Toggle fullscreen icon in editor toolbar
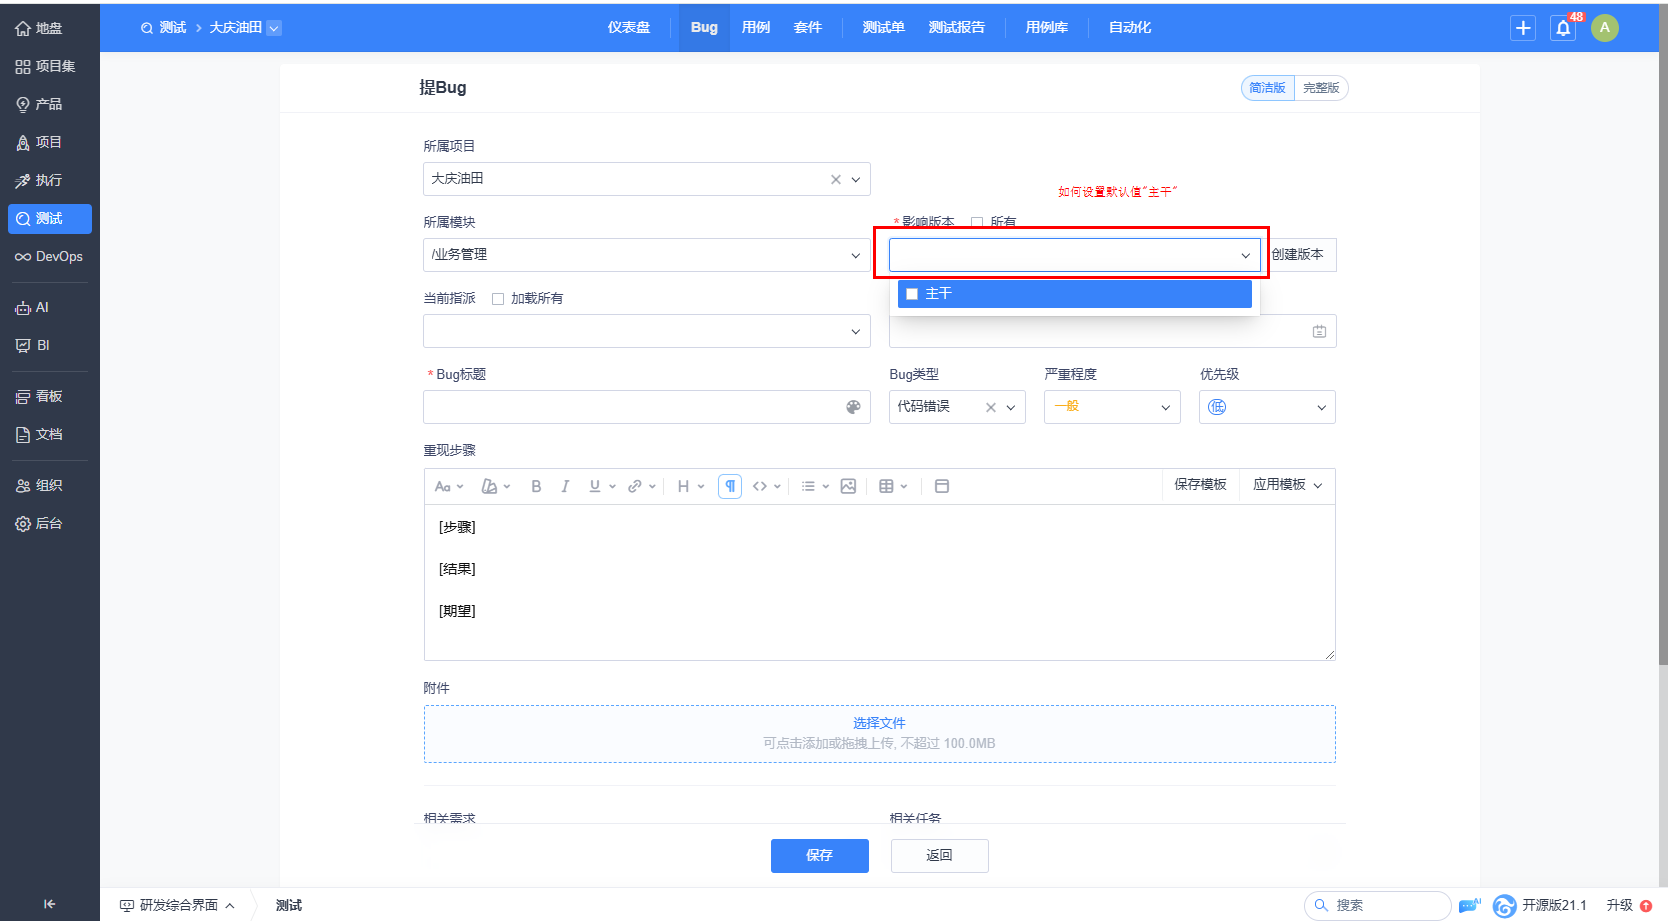This screenshot has height=921, width=1668. 941,486
